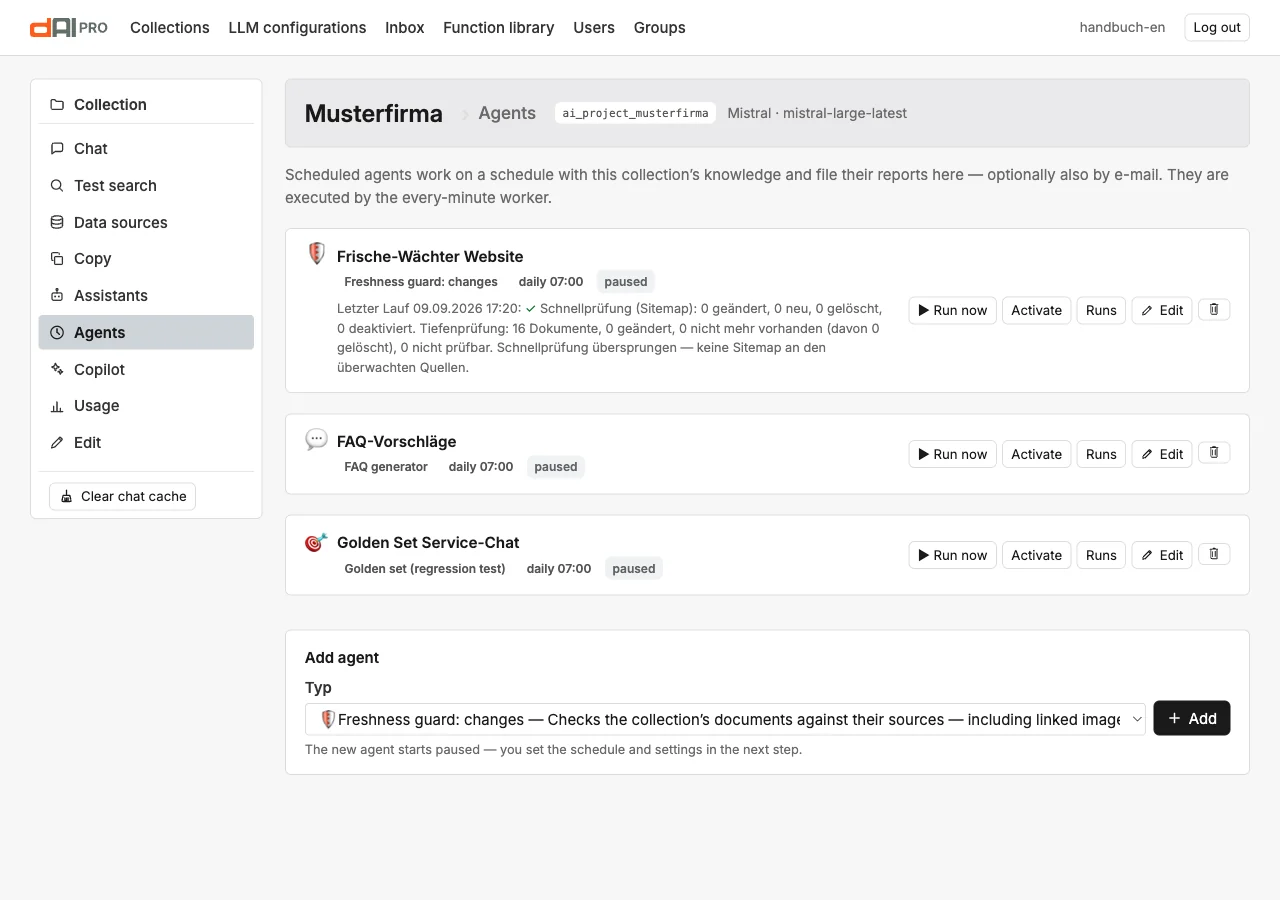Click the ai_project_musterfirma tag
1280x900 pixels.
[635, 113]
